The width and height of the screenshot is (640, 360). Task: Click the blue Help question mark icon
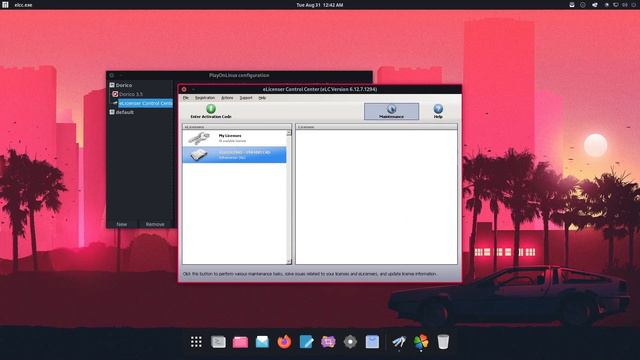coord(438,109)
